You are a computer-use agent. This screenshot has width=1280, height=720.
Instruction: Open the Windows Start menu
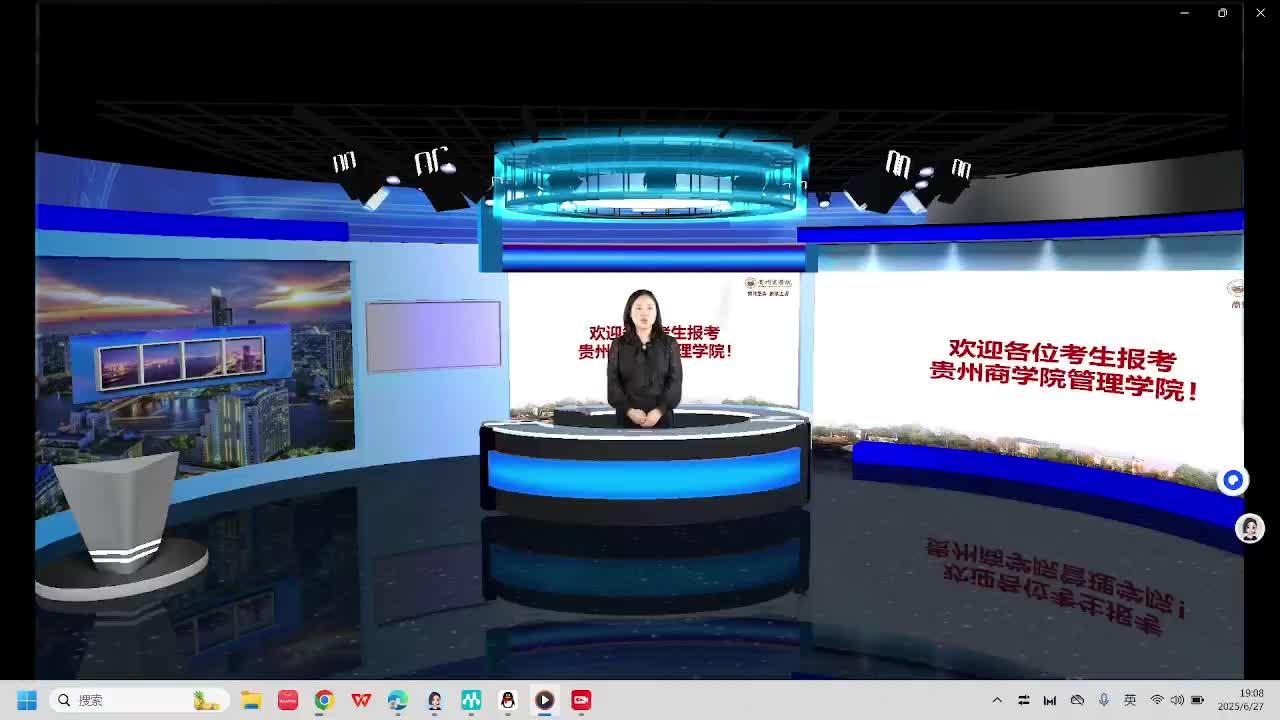27,700
